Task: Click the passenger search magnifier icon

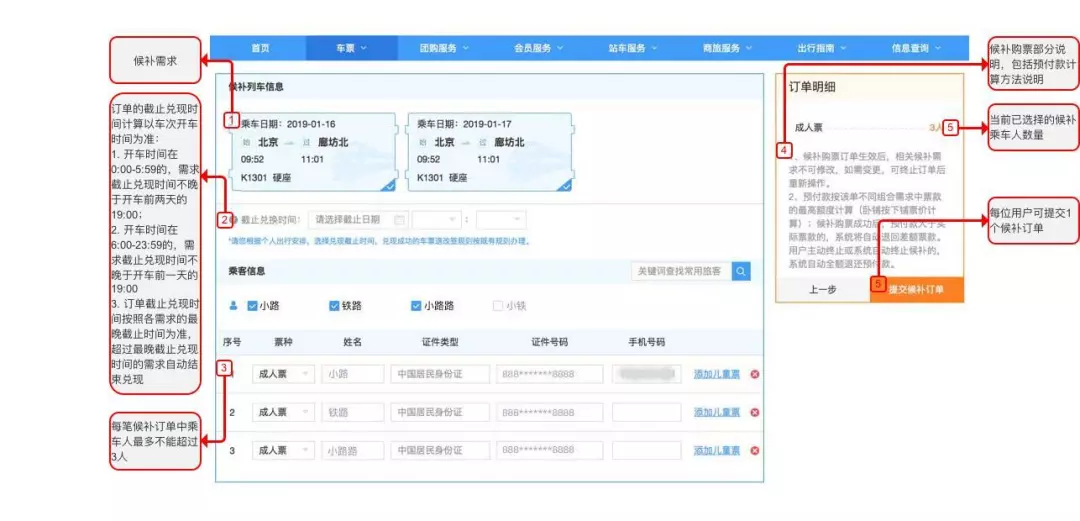Action: pos(741,271)
